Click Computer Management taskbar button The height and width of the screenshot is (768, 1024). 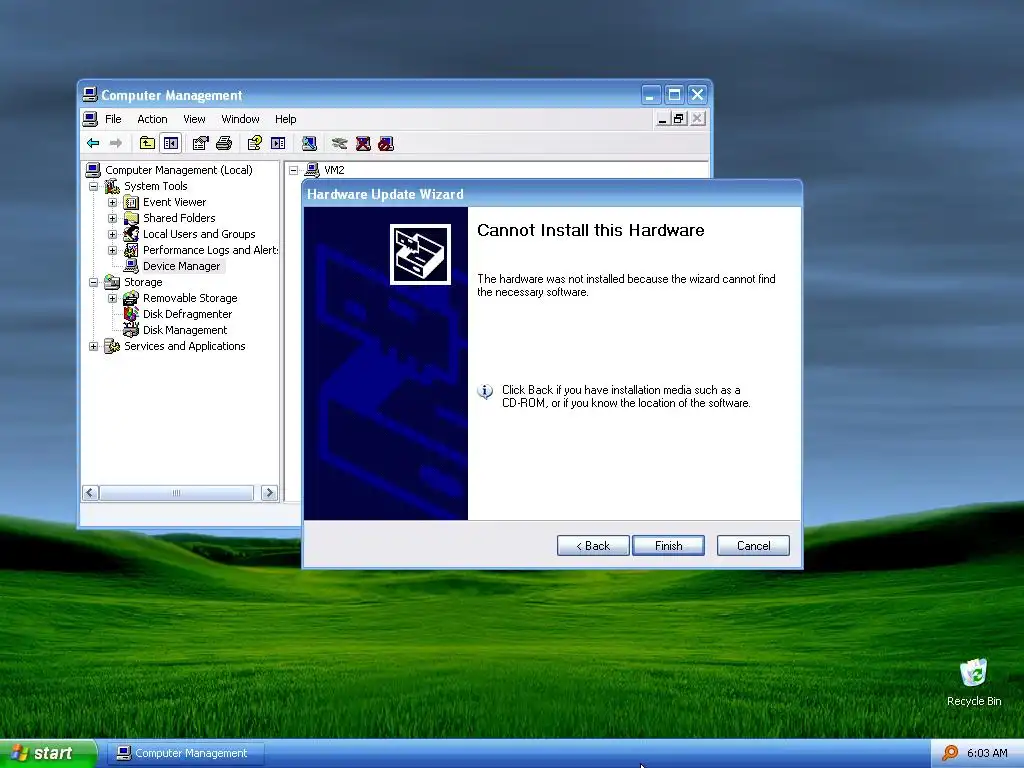point(186,753)
